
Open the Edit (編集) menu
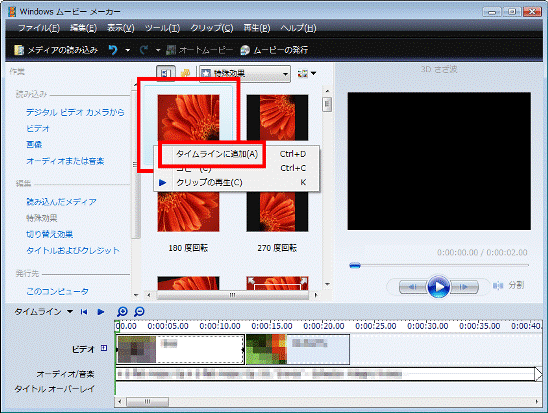(83, 28)
